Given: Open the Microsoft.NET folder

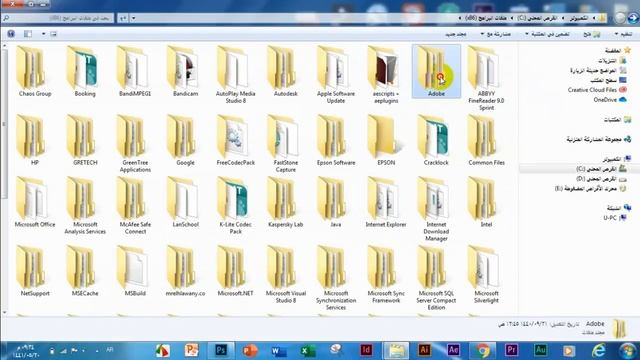Looking at the screenshot, I should click(236, 271).
